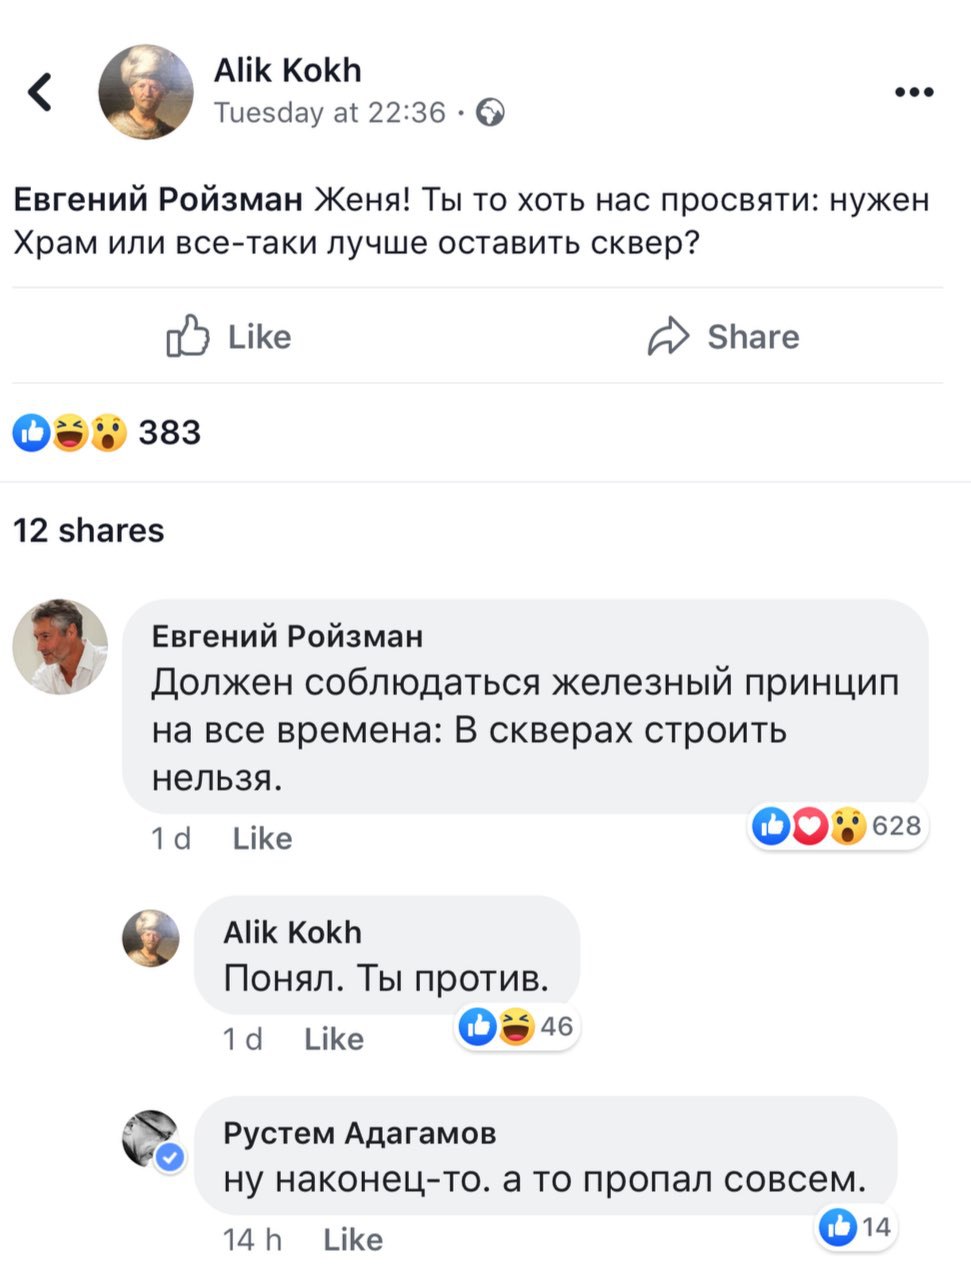Screen dimensions: 971x1280
Task: Like Рустем Адагамов's reply
Action: point(353,1240)
